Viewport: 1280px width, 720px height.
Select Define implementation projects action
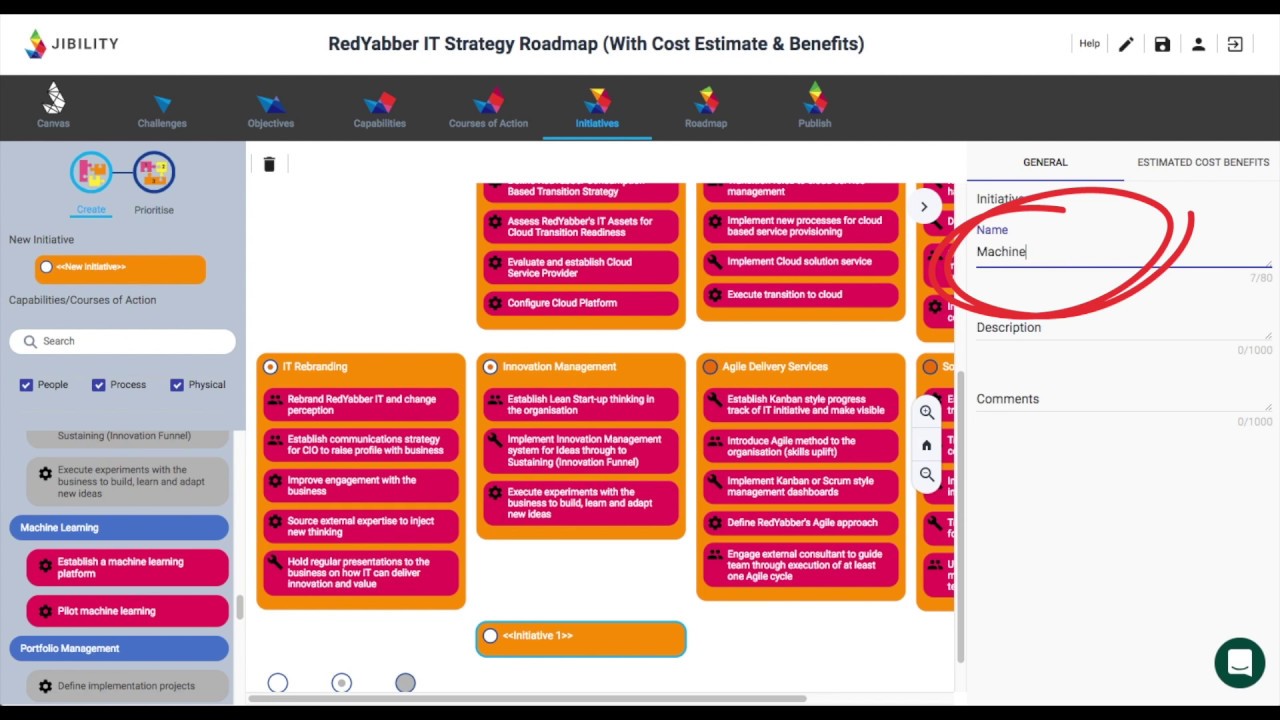pos(128,686)
